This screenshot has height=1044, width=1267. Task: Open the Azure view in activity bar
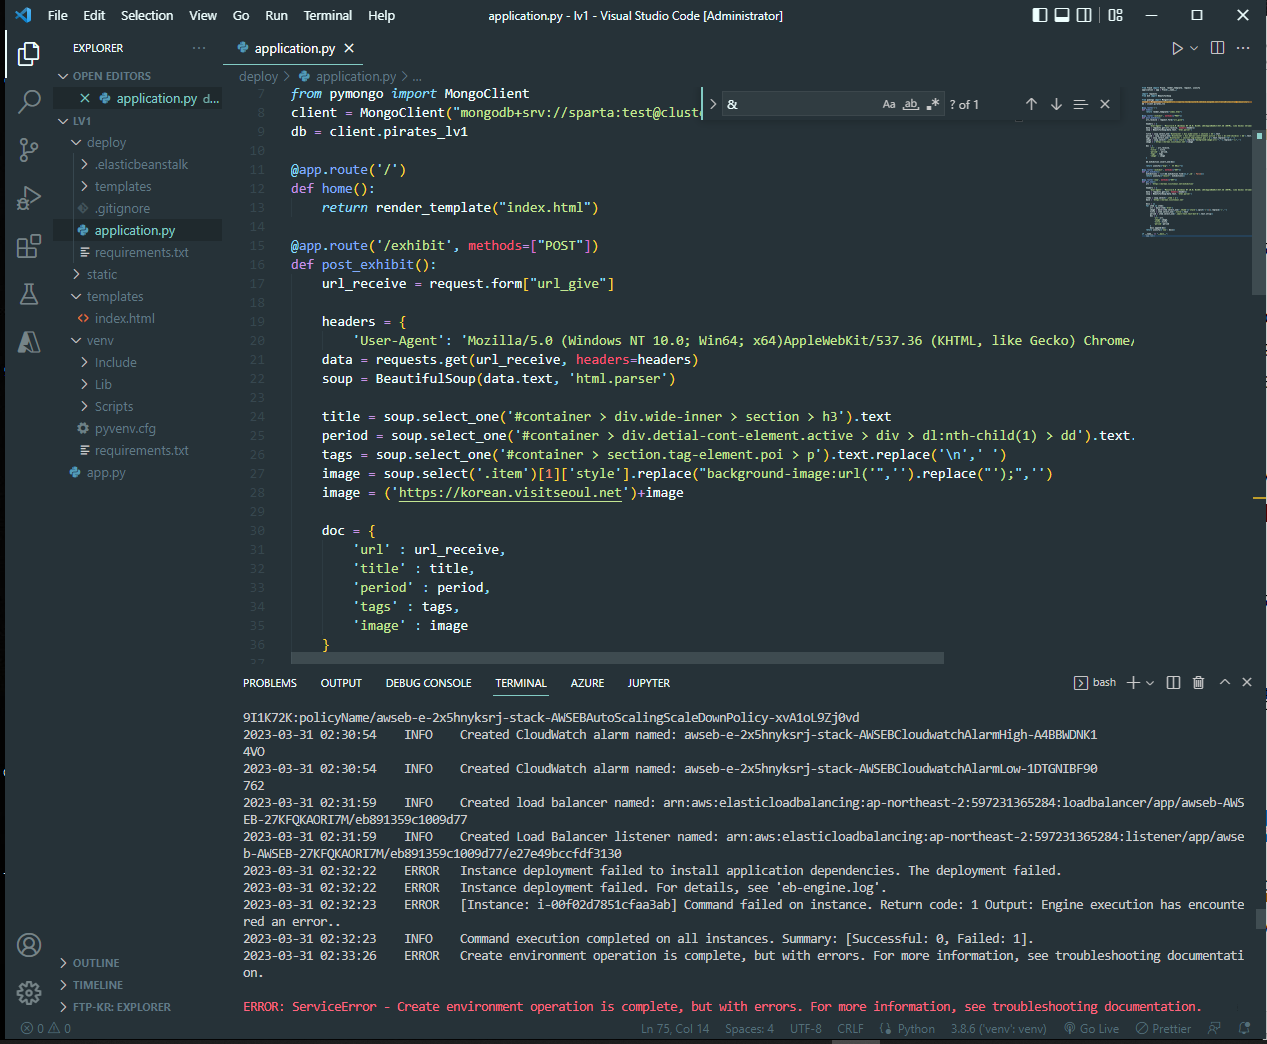pos(29,342)
